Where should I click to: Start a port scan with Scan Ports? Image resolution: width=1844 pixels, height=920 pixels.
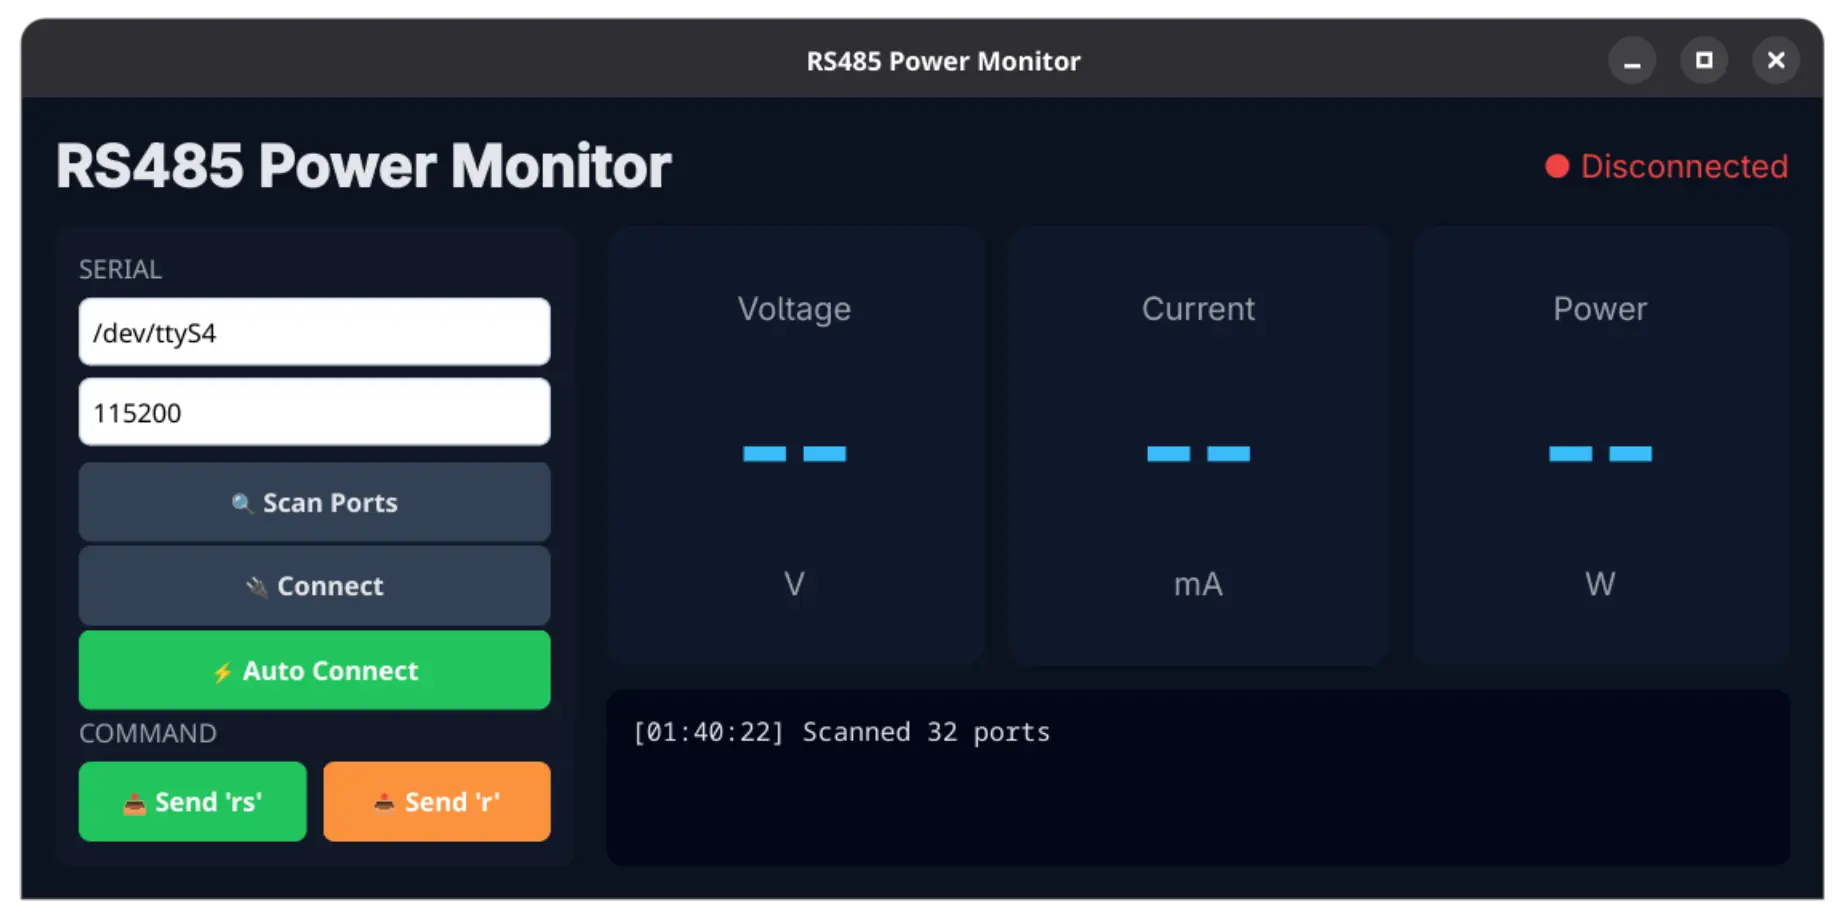tap(314, 502)
